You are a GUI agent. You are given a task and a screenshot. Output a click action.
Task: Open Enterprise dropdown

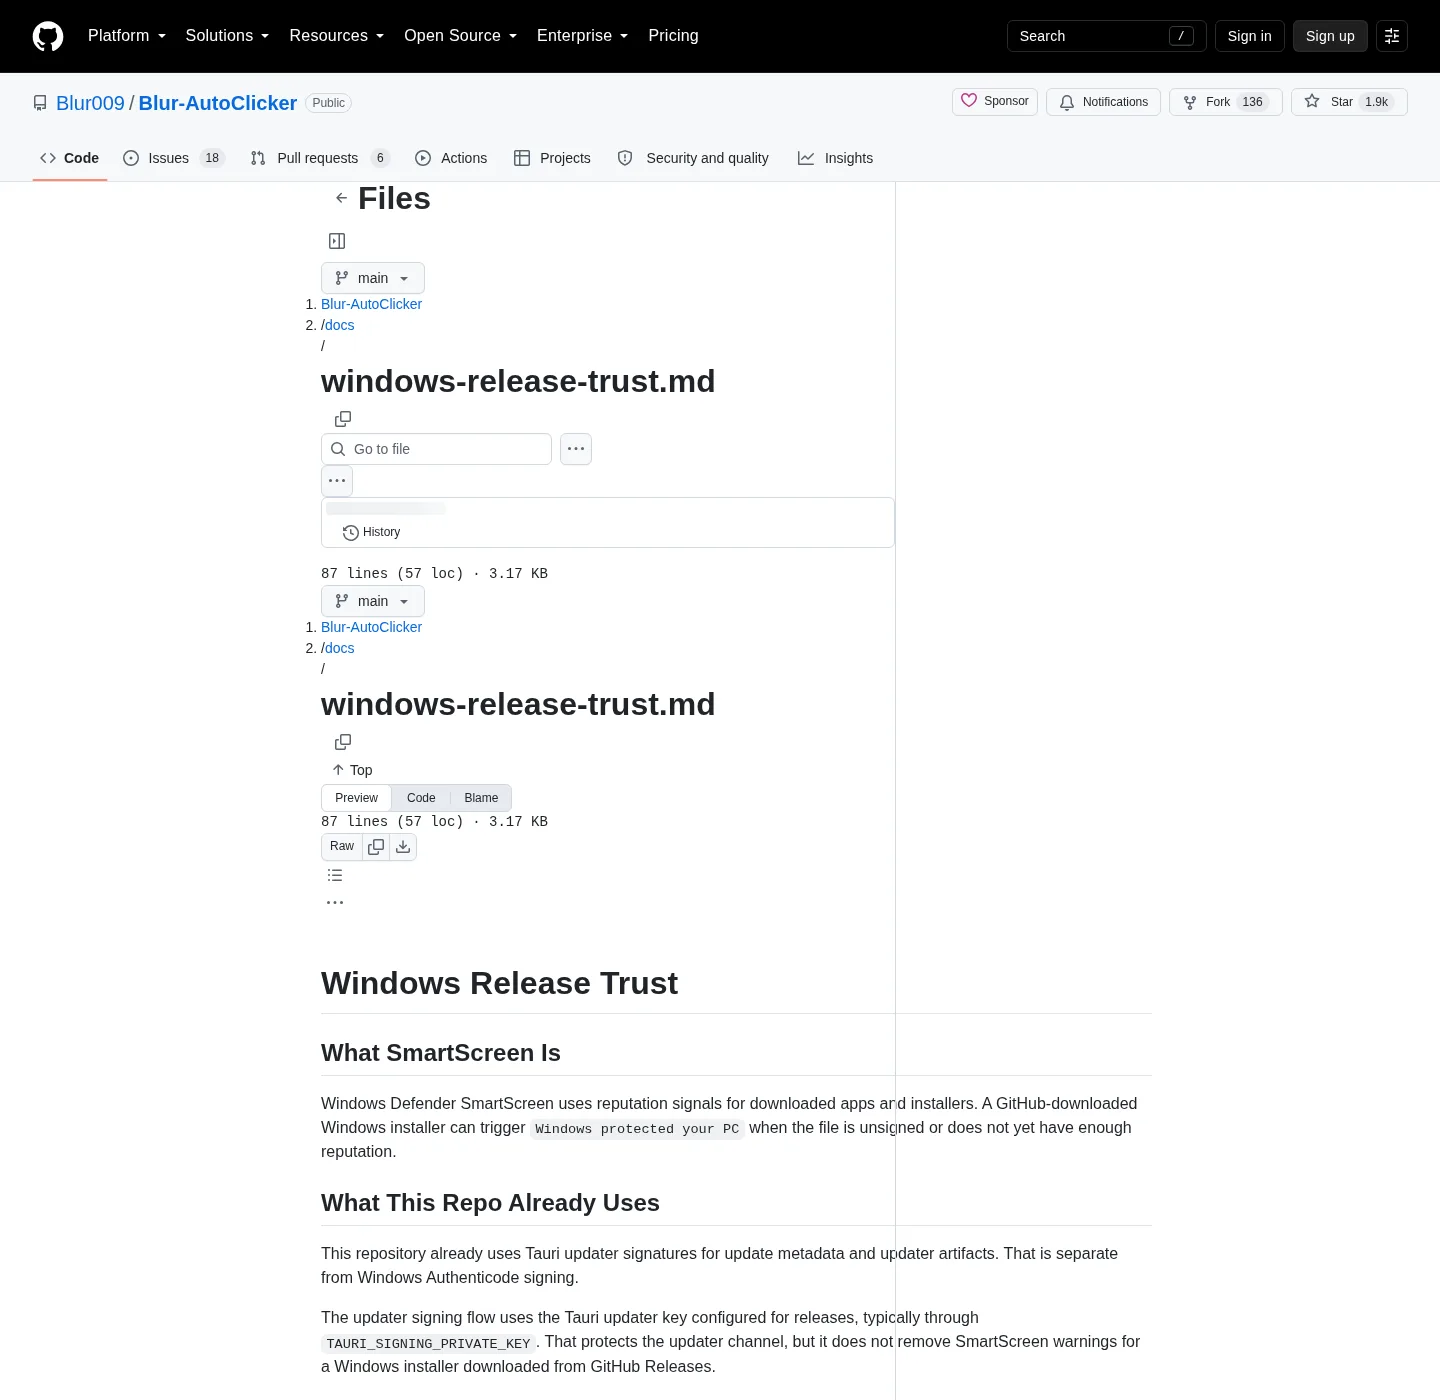[x=583, y=36]
